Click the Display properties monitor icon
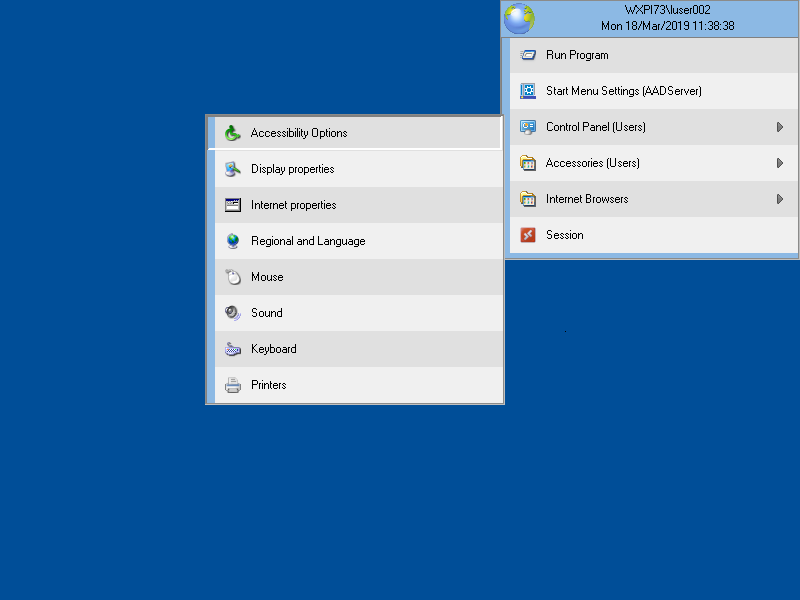The image size is (800, 600). 233,169
